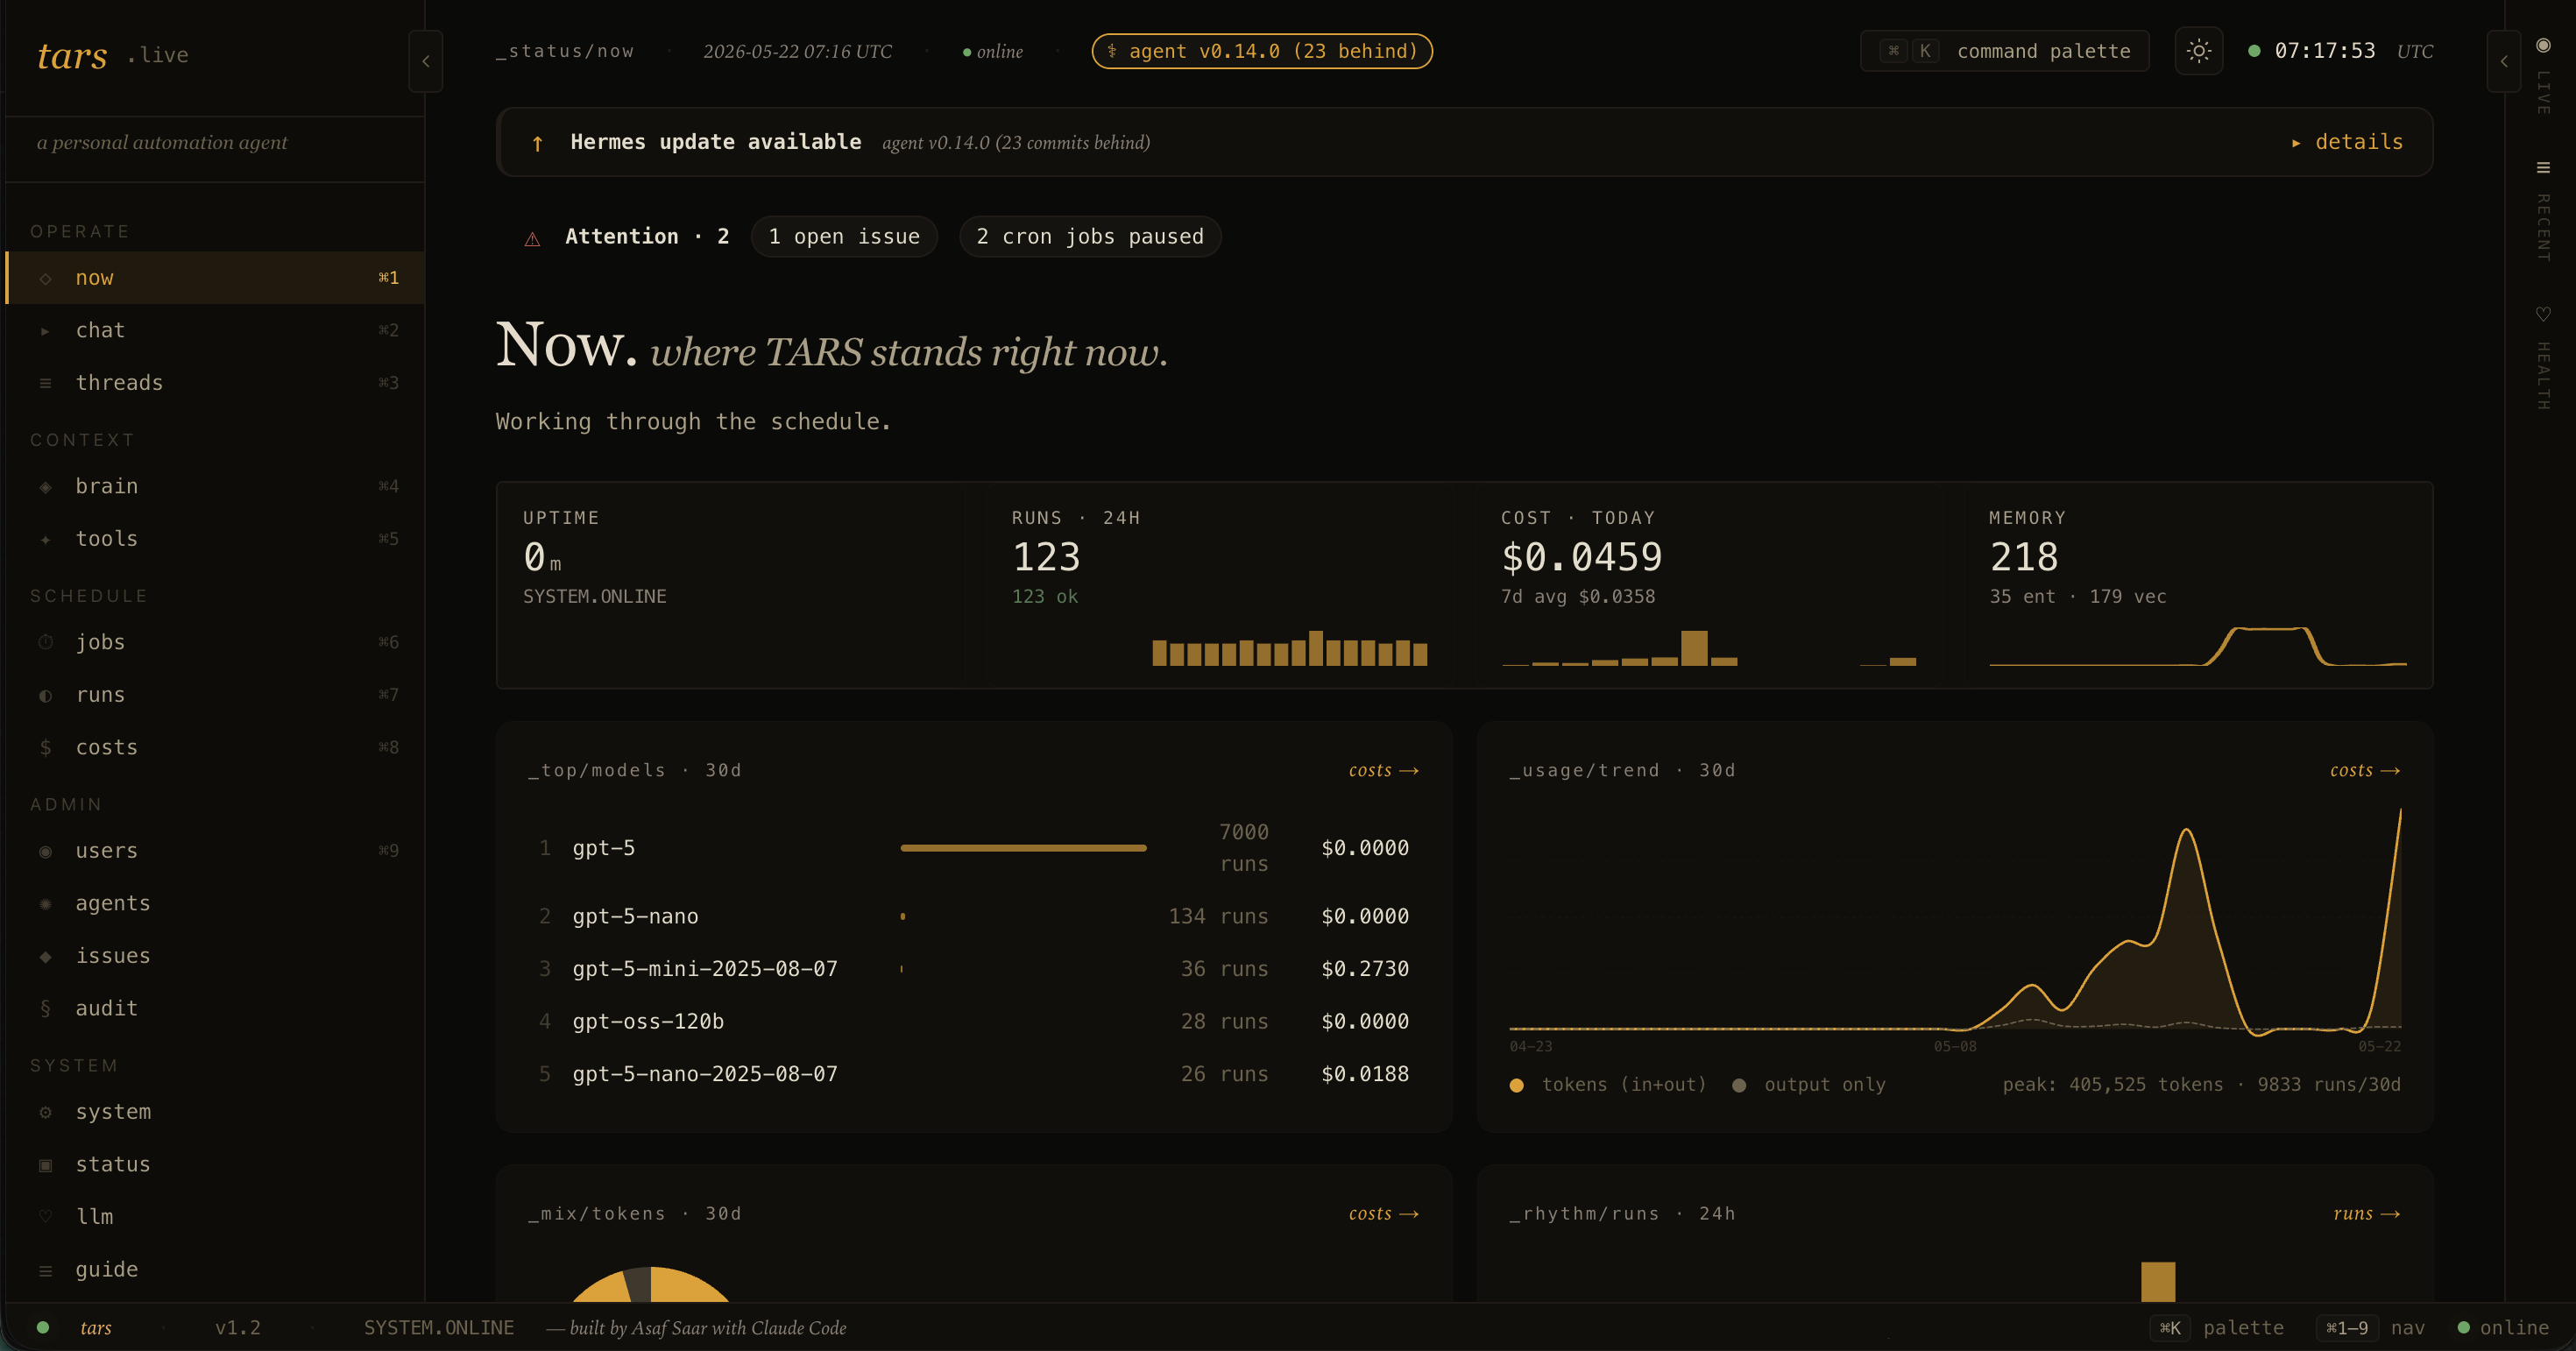Screen dimensions: 2576x1351
Task: Click the UPTIME stat card
Action: (x=731, y=585)
